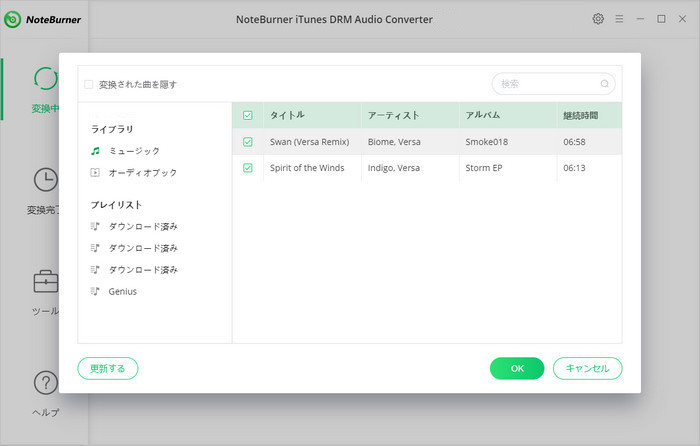Image resolution: width=700 pixels, height=446 pixels.
Task: Open the first ダウンロード済み playlist
Action: (143, 226)
